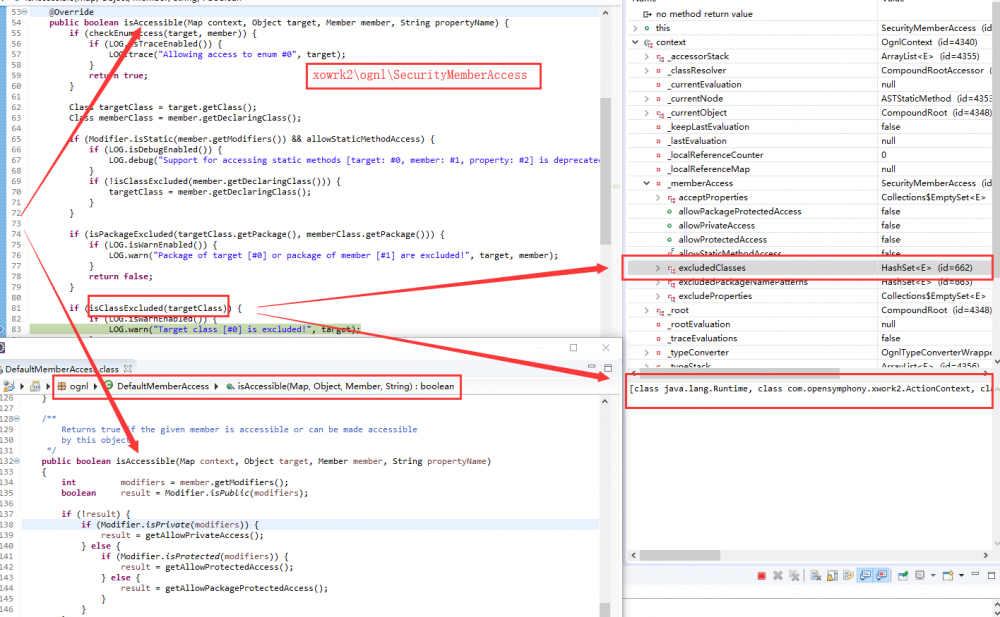The height and width of the screenshot is (617, 1000).
Task: Expand the excludedClasses HashSet
Action: click(658, 268)
